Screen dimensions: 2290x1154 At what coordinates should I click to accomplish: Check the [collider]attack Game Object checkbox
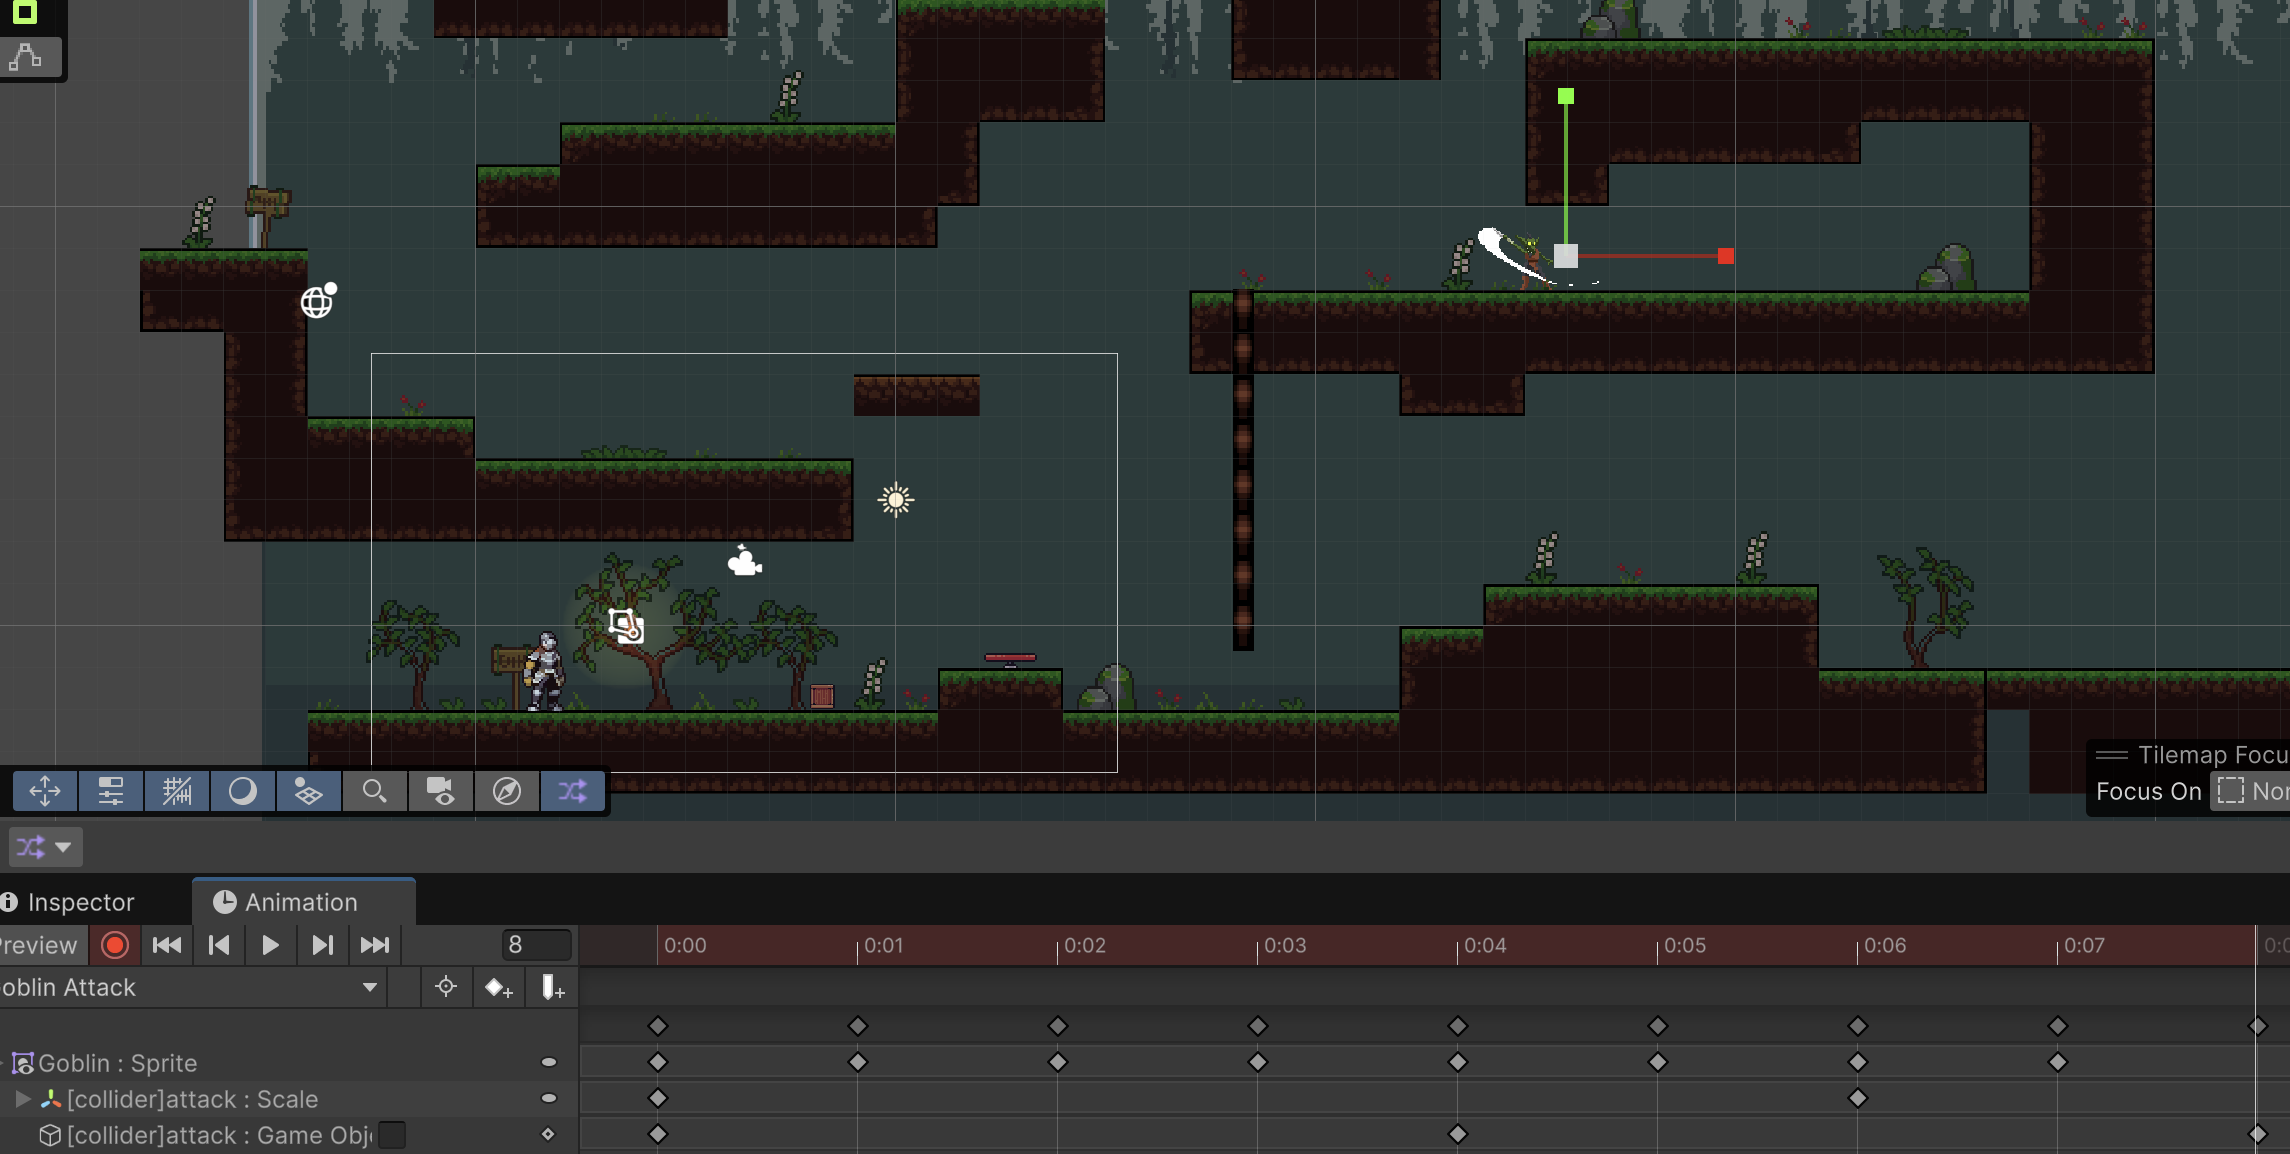pyautogui.click(x=393, y=1135)
